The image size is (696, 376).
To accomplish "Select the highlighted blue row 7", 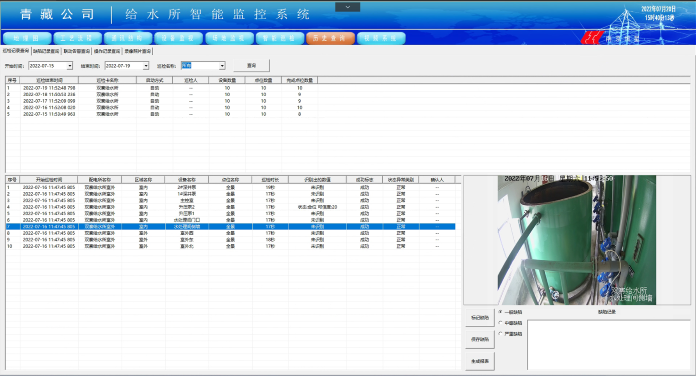I will tap(230, 226).
